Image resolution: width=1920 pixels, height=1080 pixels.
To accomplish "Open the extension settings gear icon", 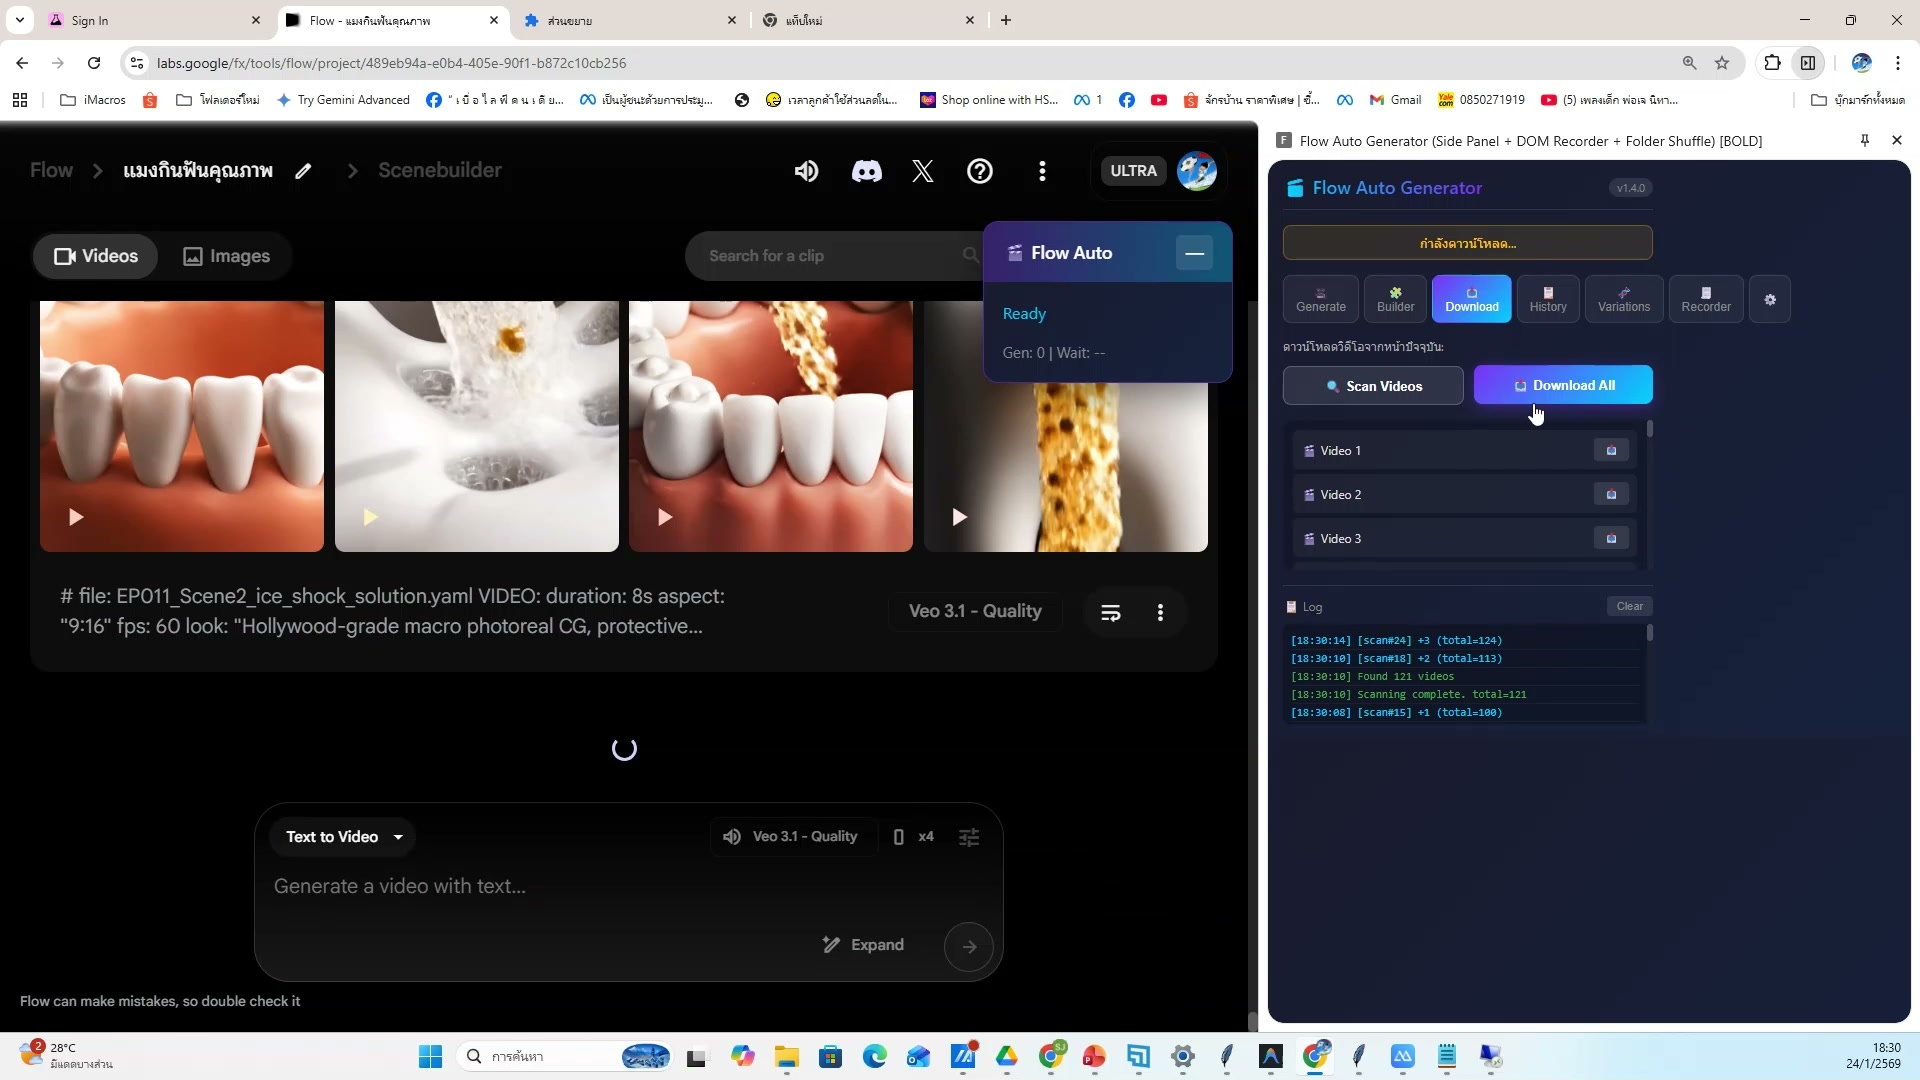I will (1770, 299).
